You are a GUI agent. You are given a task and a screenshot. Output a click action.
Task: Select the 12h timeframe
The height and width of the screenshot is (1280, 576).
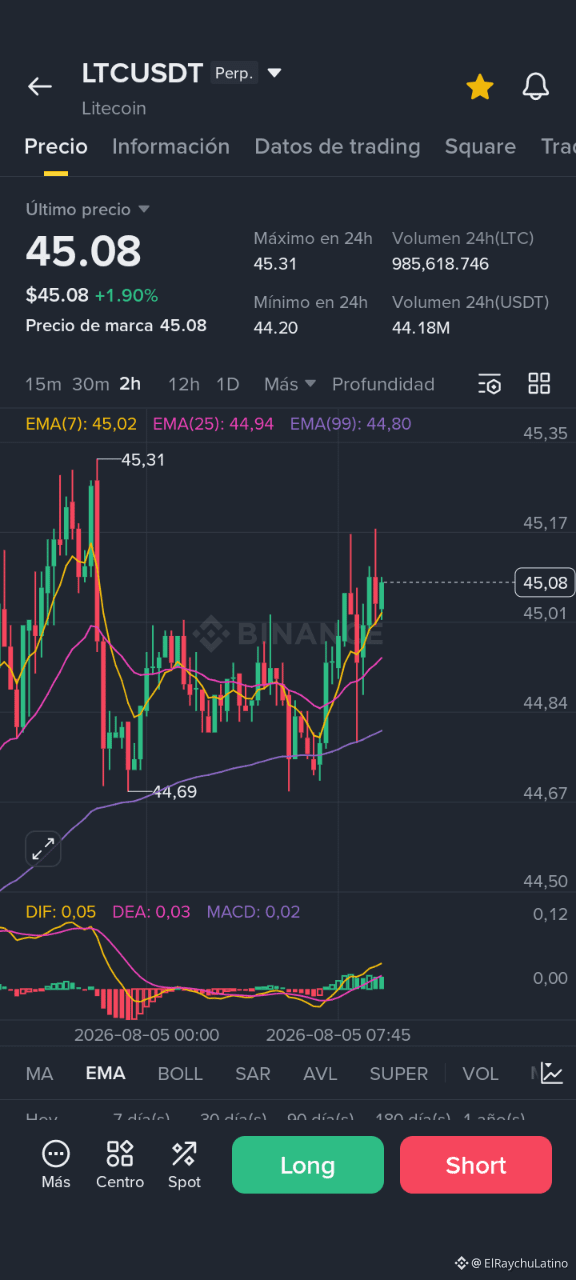point(184,384)
